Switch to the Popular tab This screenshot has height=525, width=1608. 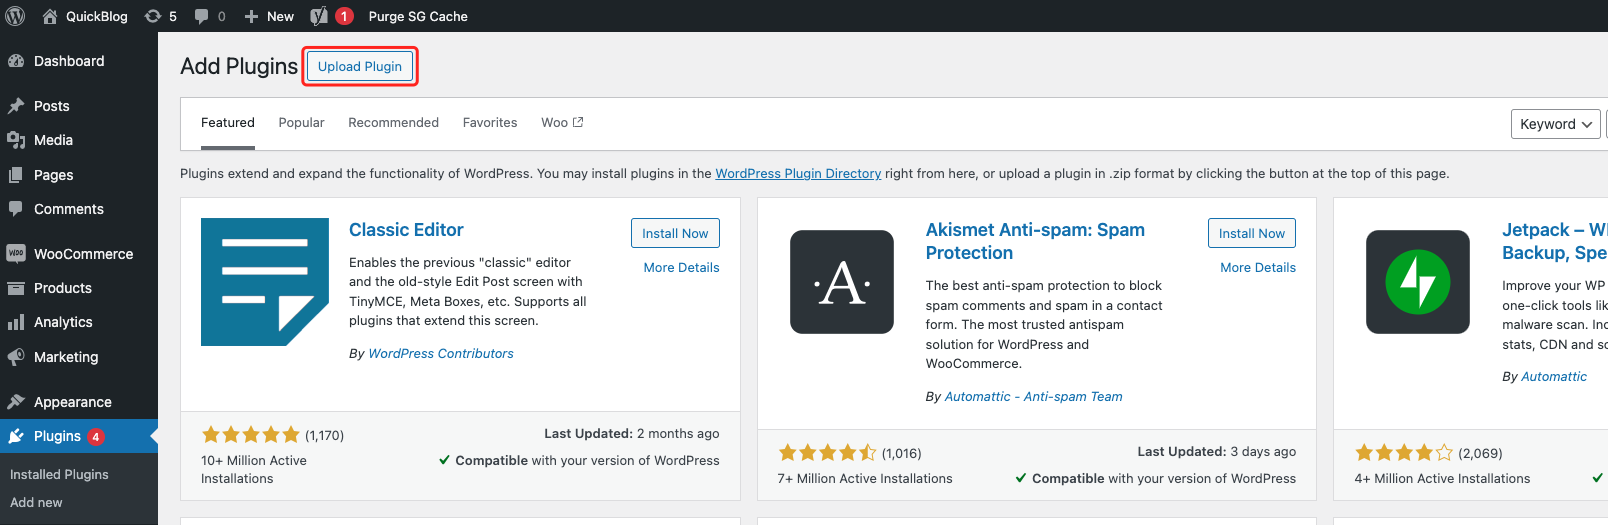[x=301, y=123]
